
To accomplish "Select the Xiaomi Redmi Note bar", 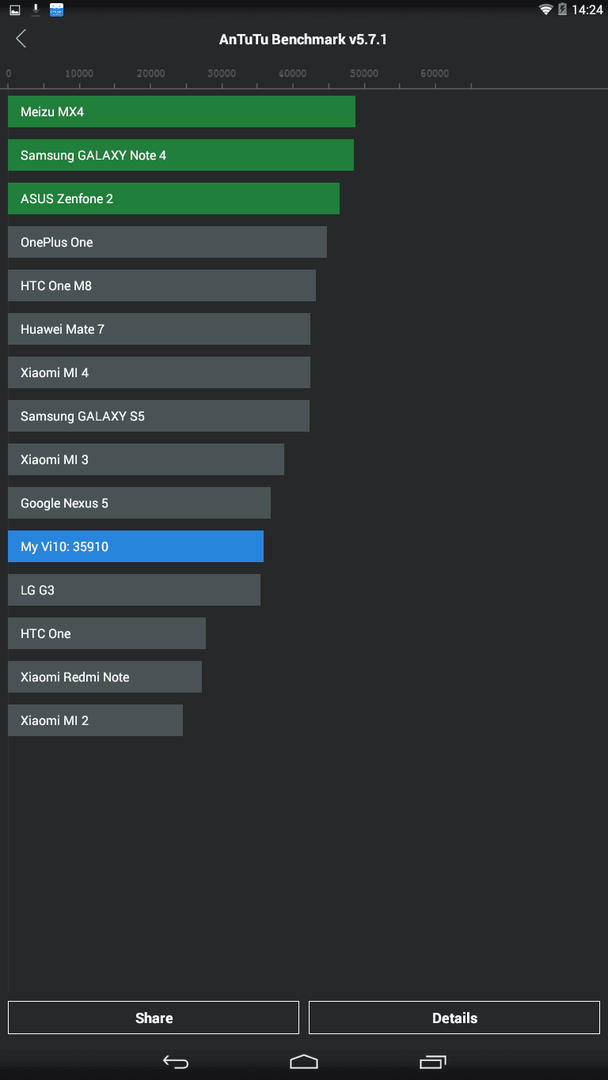I will click(x=105, y=677).
